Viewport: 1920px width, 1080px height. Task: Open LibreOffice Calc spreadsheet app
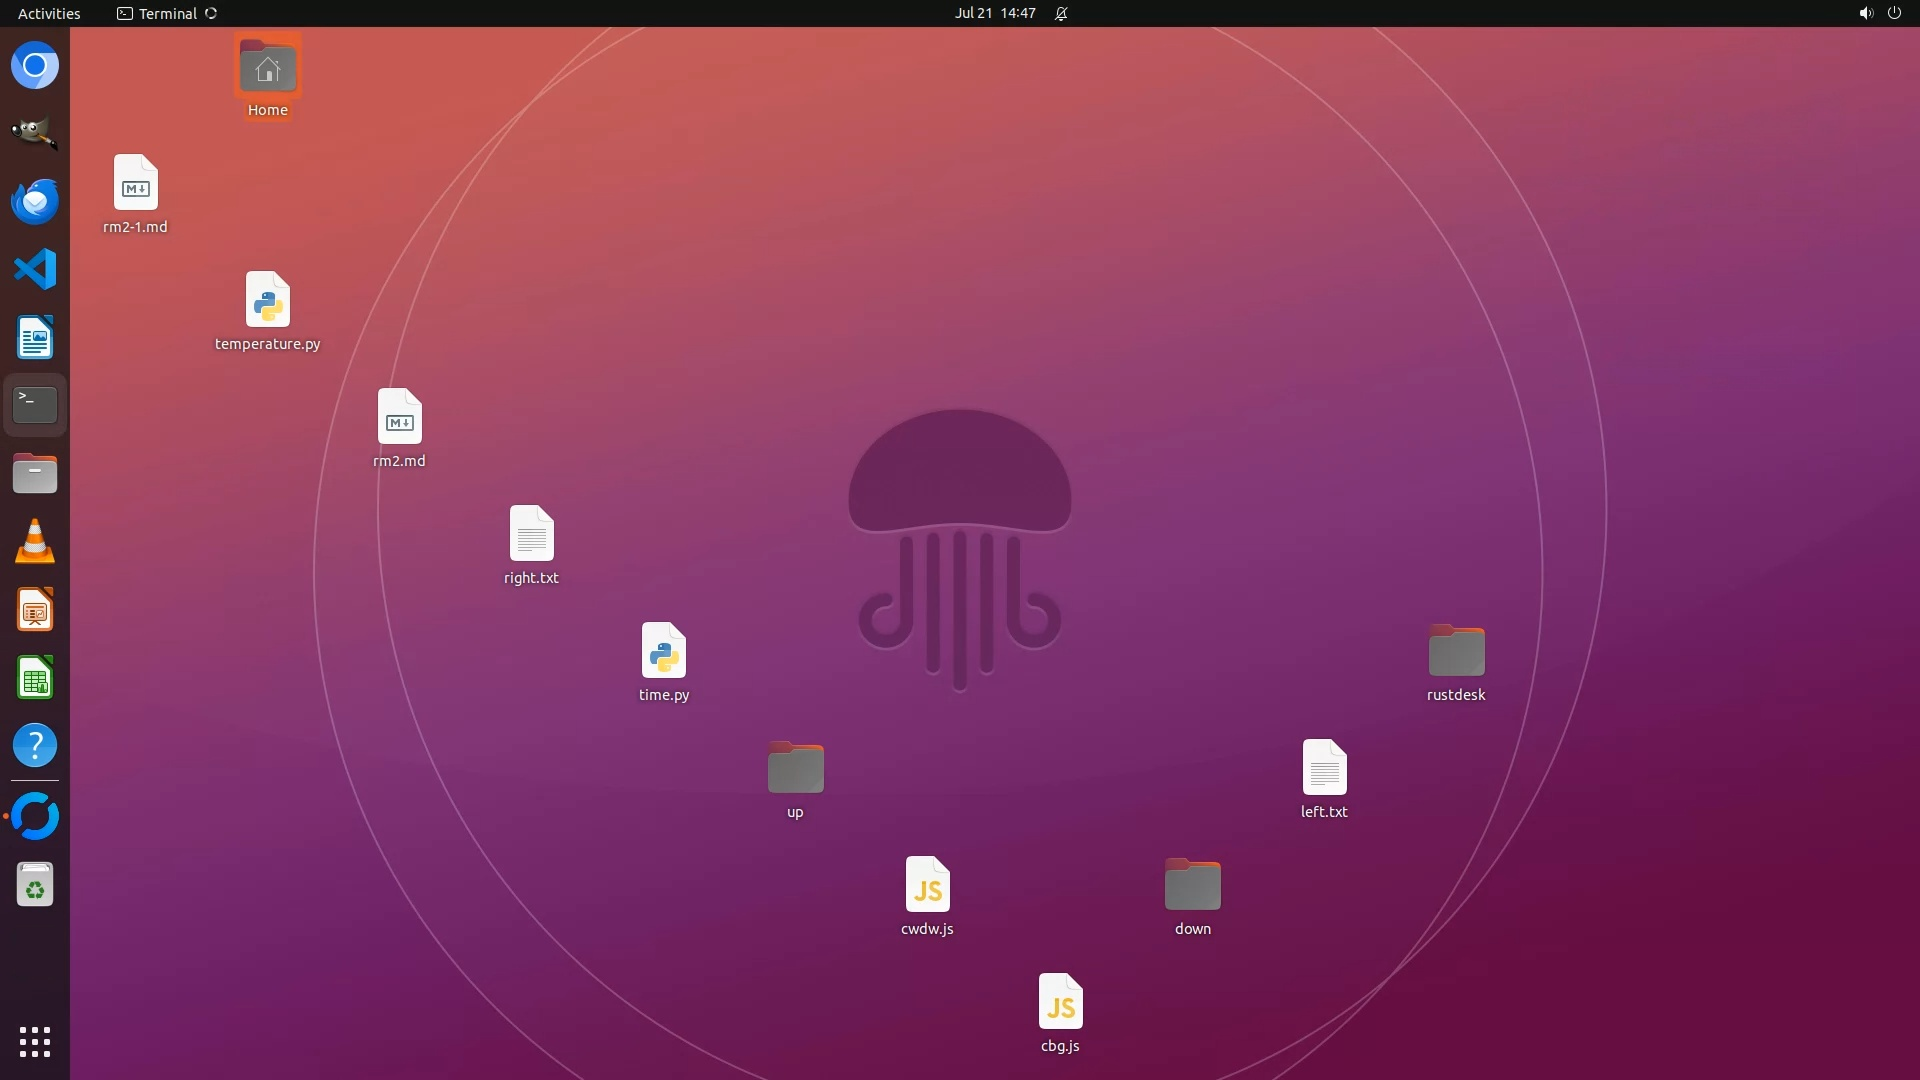[35, 678]
